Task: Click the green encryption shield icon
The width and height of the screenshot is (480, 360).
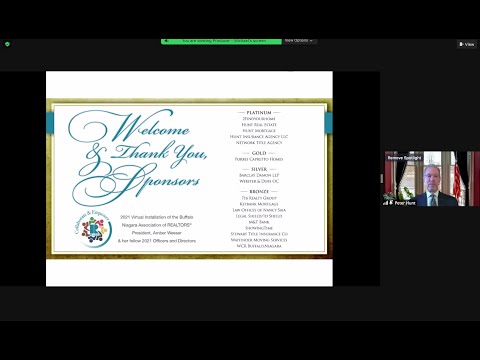Action: [7, 44]
